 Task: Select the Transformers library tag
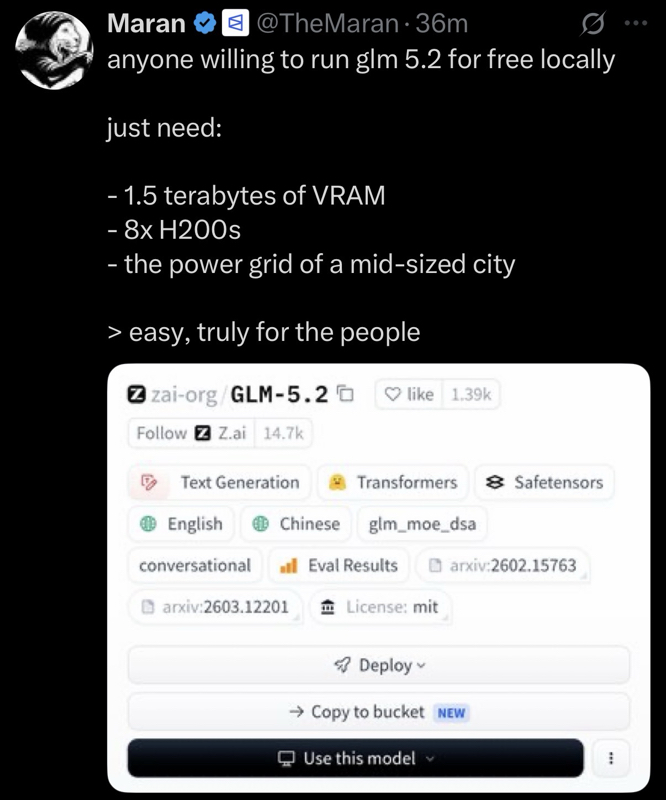click(392, 482)
